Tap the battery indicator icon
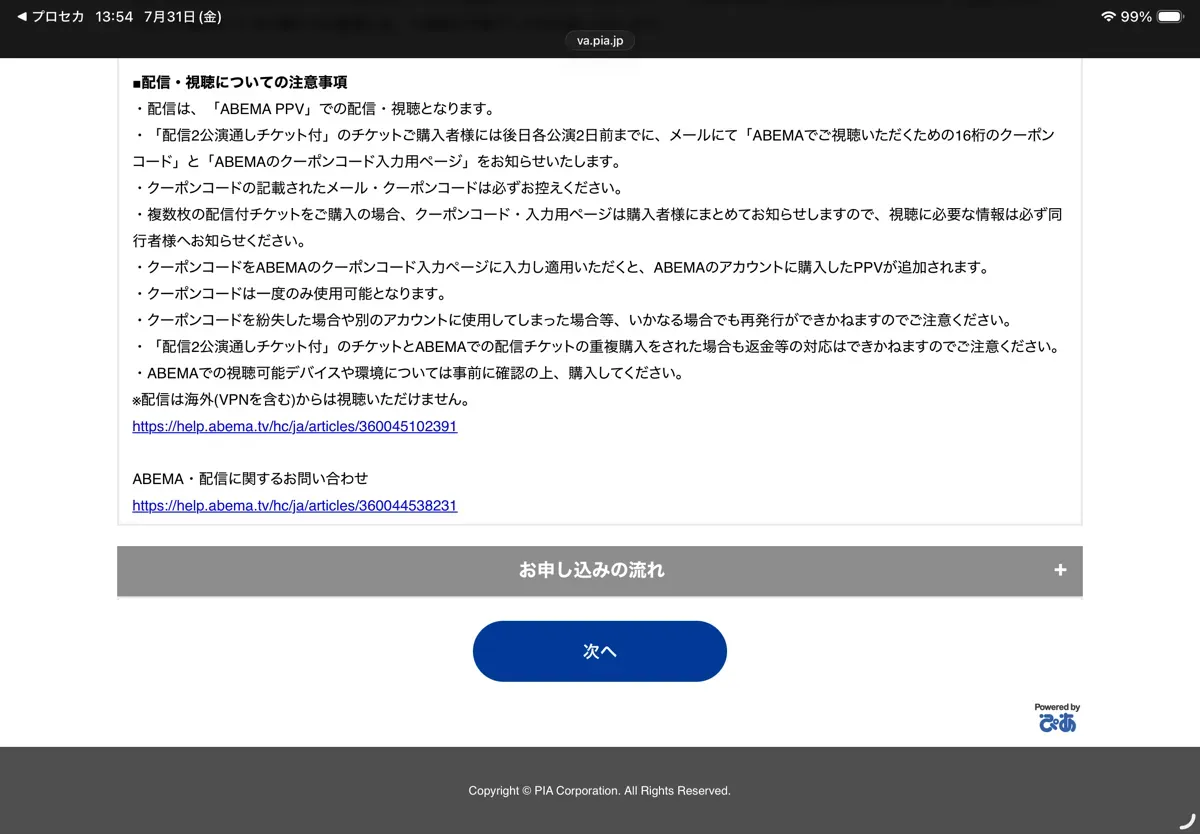The width and height of the screenshot is (1200, 834). coord(1170,17)
